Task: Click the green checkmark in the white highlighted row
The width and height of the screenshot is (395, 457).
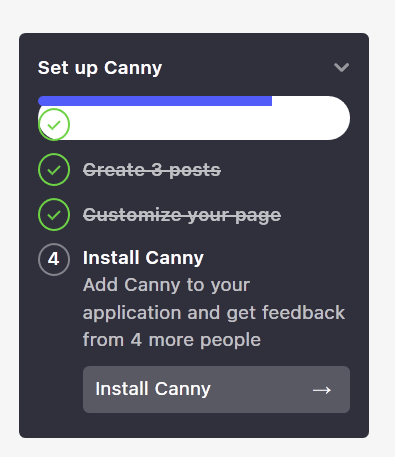Action: [x=54, y=125]
